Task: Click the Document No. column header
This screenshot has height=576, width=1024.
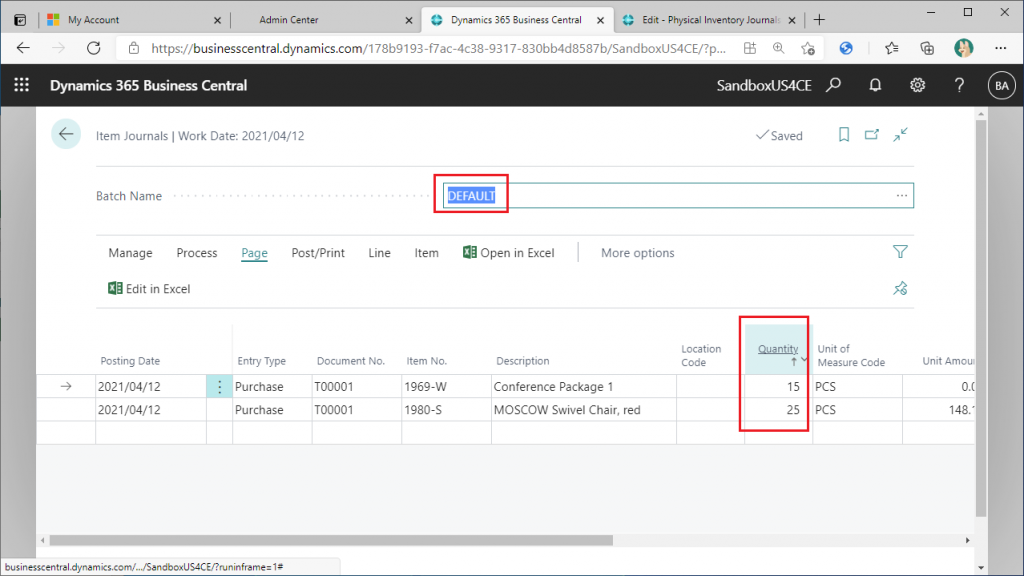Action: tap(351, 360)
